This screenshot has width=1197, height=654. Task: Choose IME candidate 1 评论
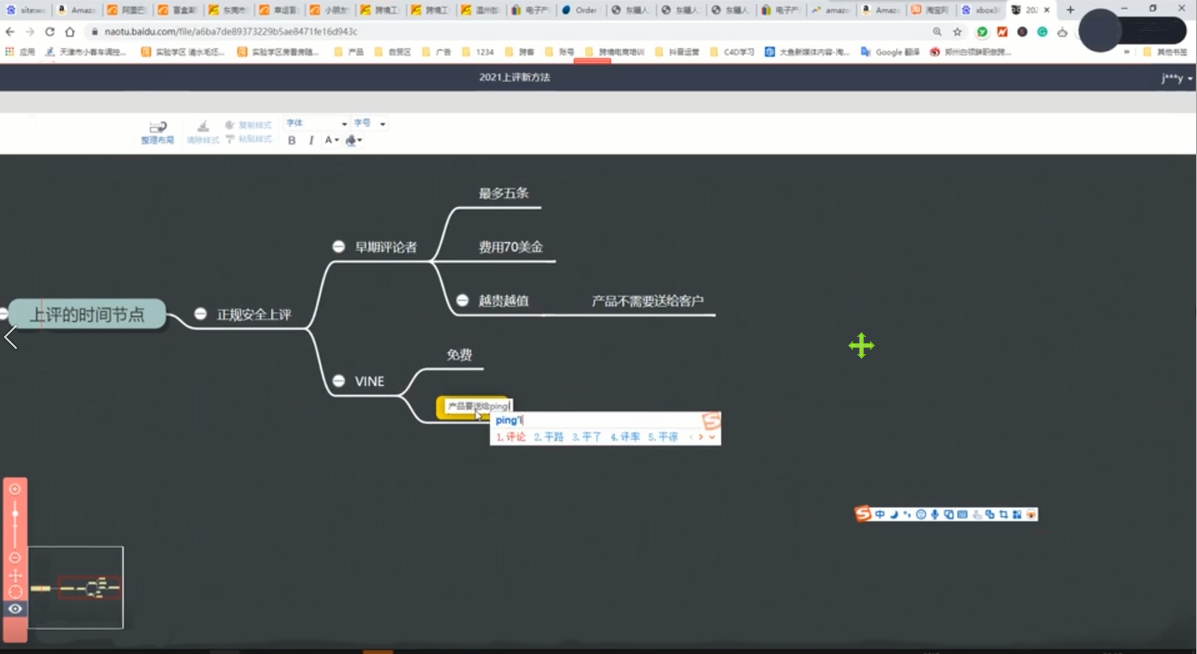[x=511, y=437]
